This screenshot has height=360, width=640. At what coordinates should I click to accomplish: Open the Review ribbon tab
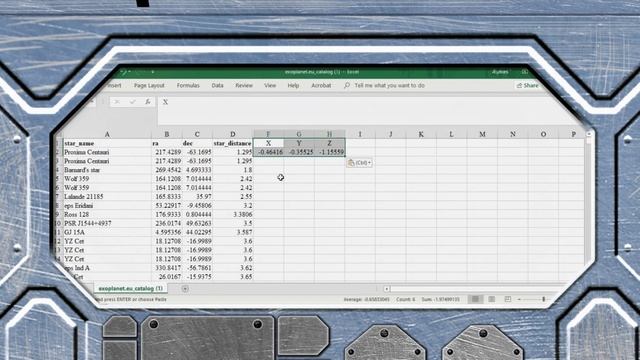coord(244,85)
